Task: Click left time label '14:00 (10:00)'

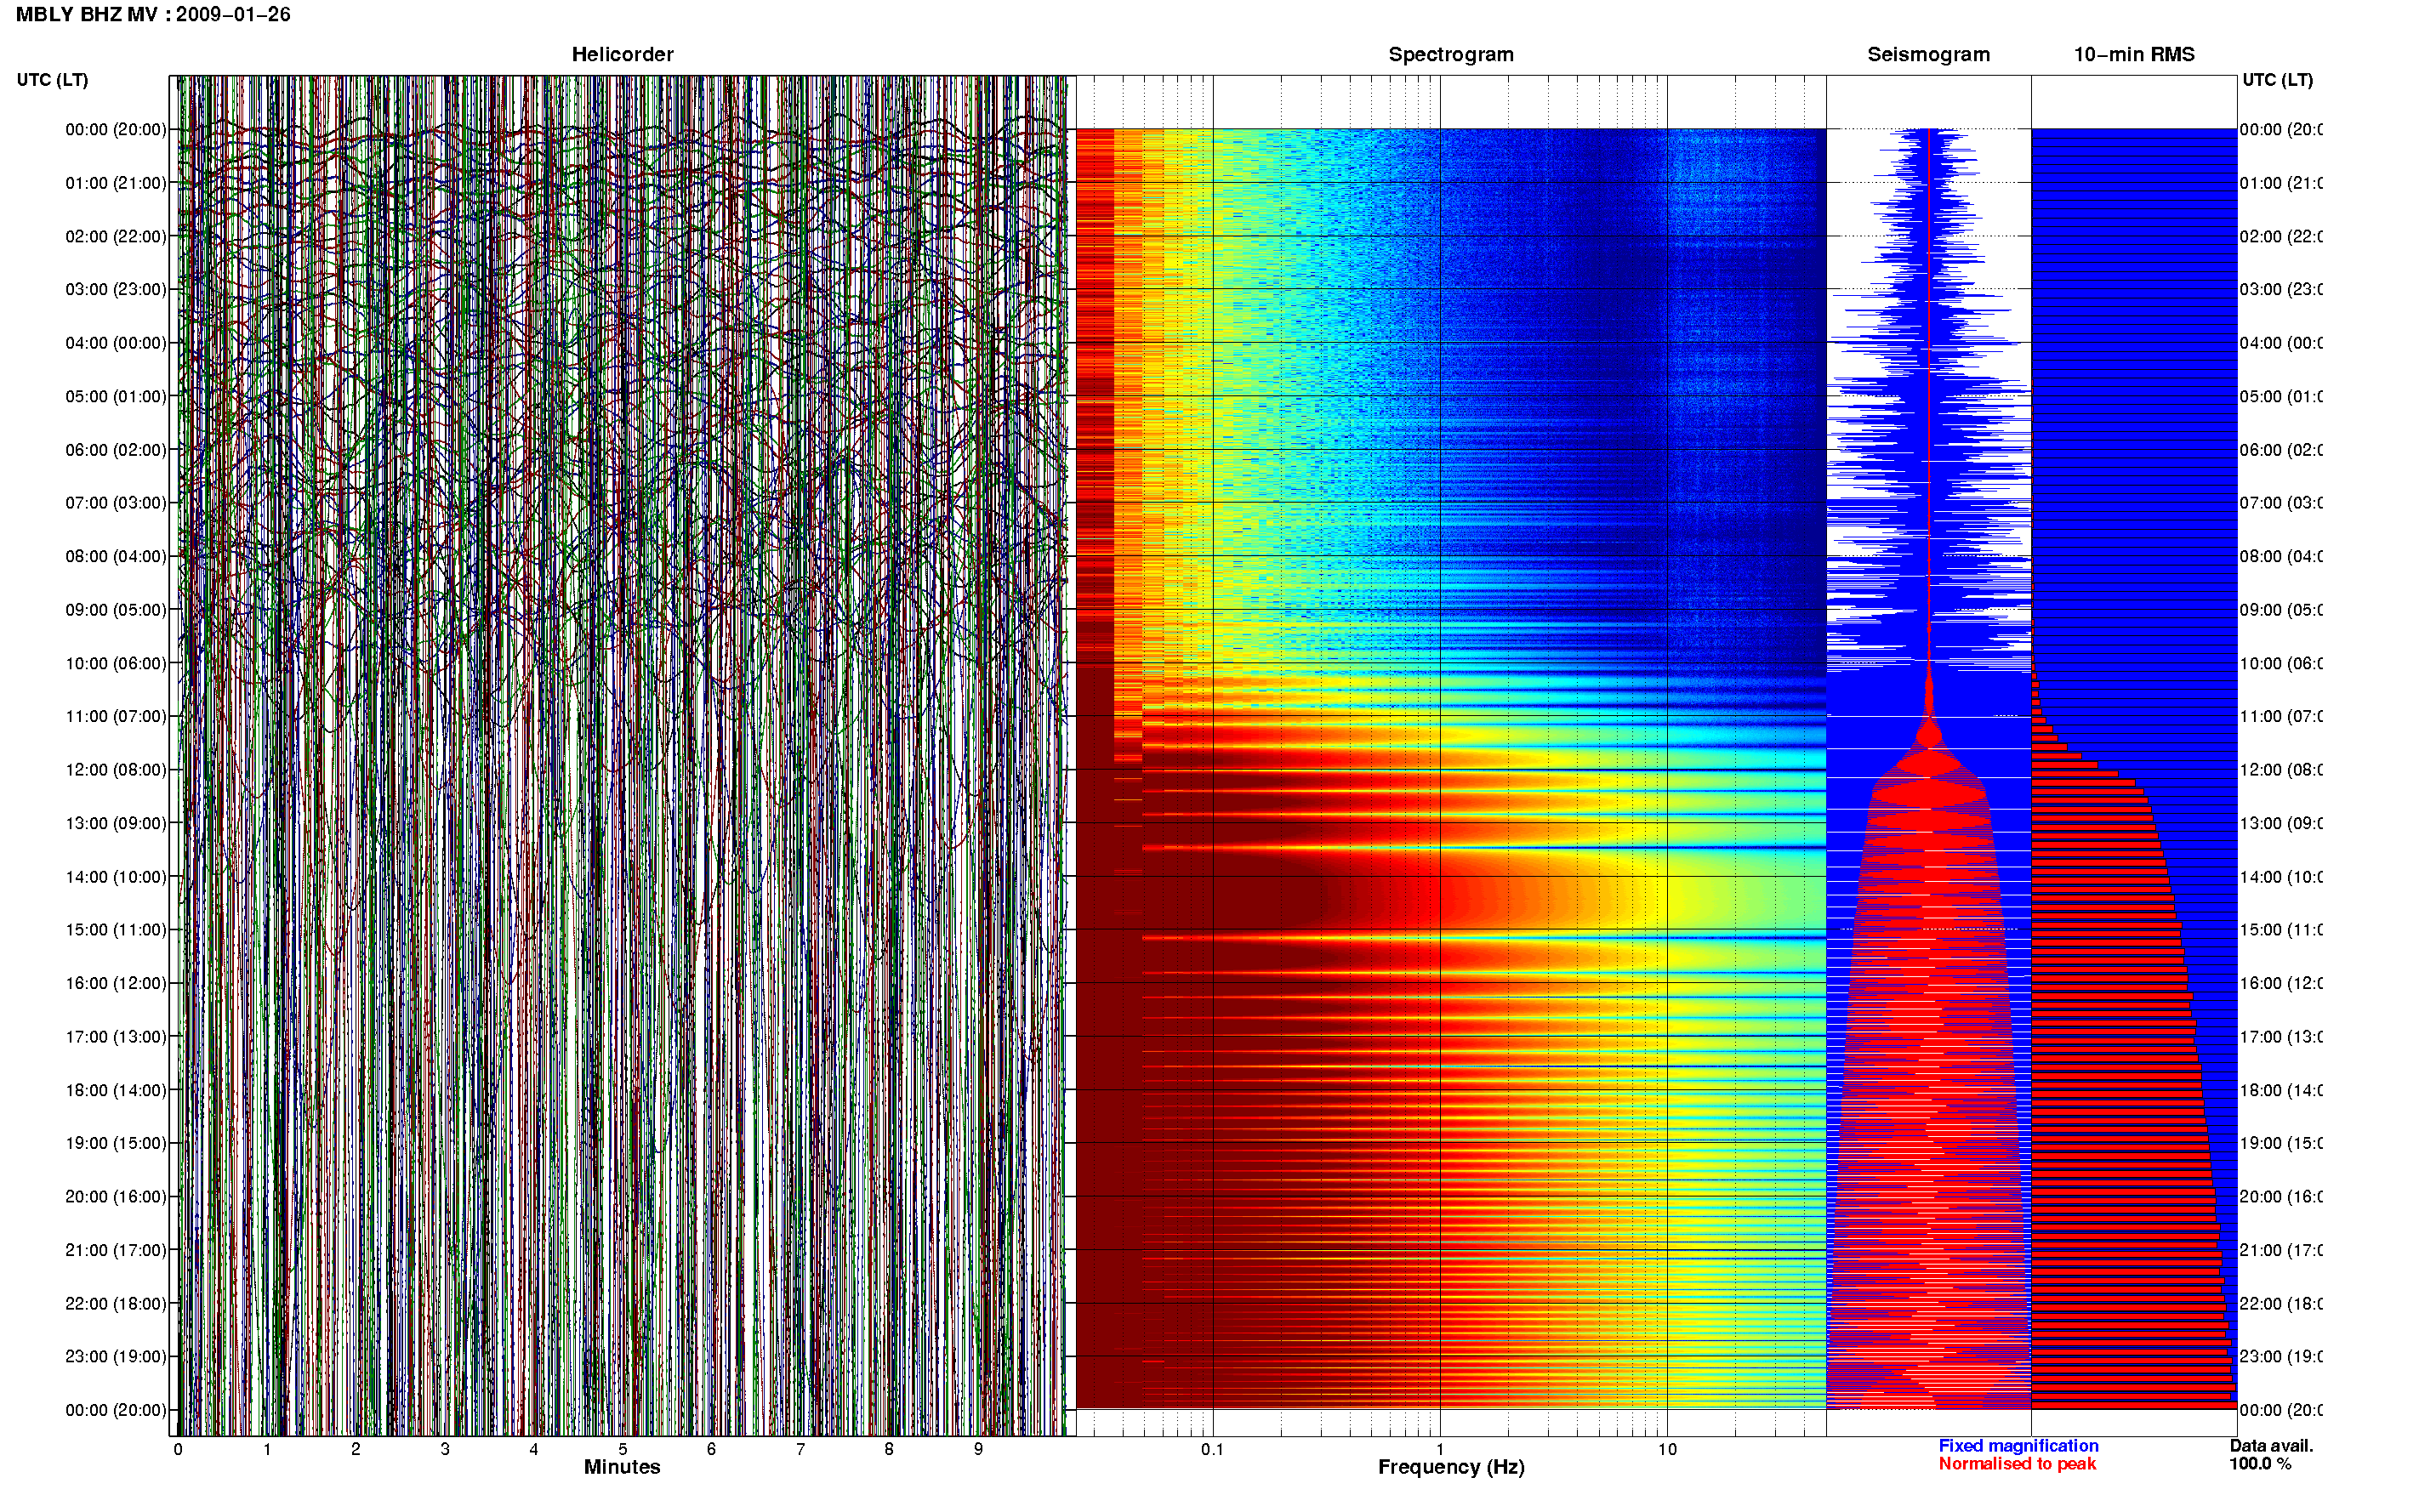Action: pyautogui.click(x=116, y=877)
